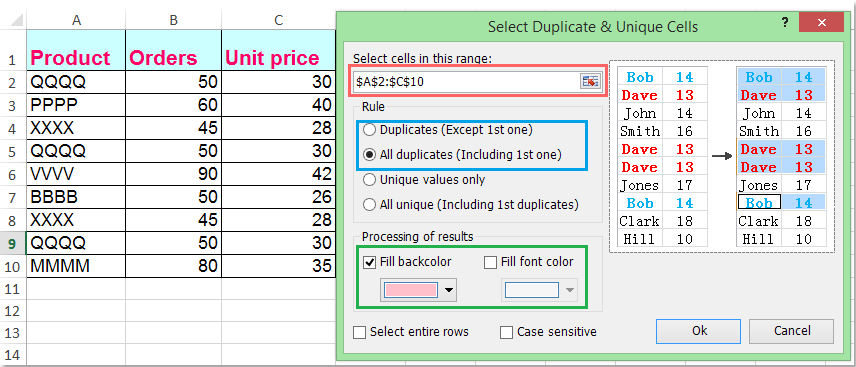Choose the Unique values only option
The height and width of the screenshot is (367, 856).
pyautogui.click(x=370, y=179)
